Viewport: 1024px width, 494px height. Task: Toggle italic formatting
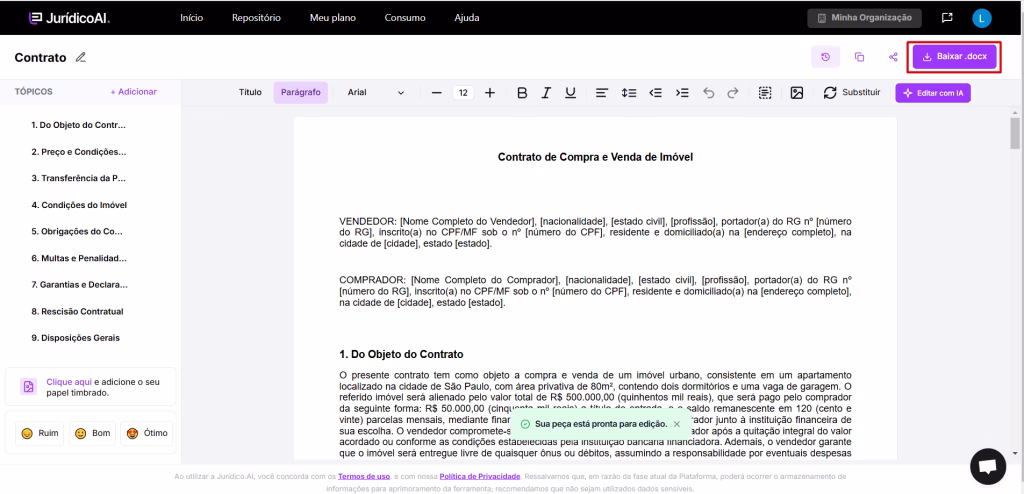546,93
